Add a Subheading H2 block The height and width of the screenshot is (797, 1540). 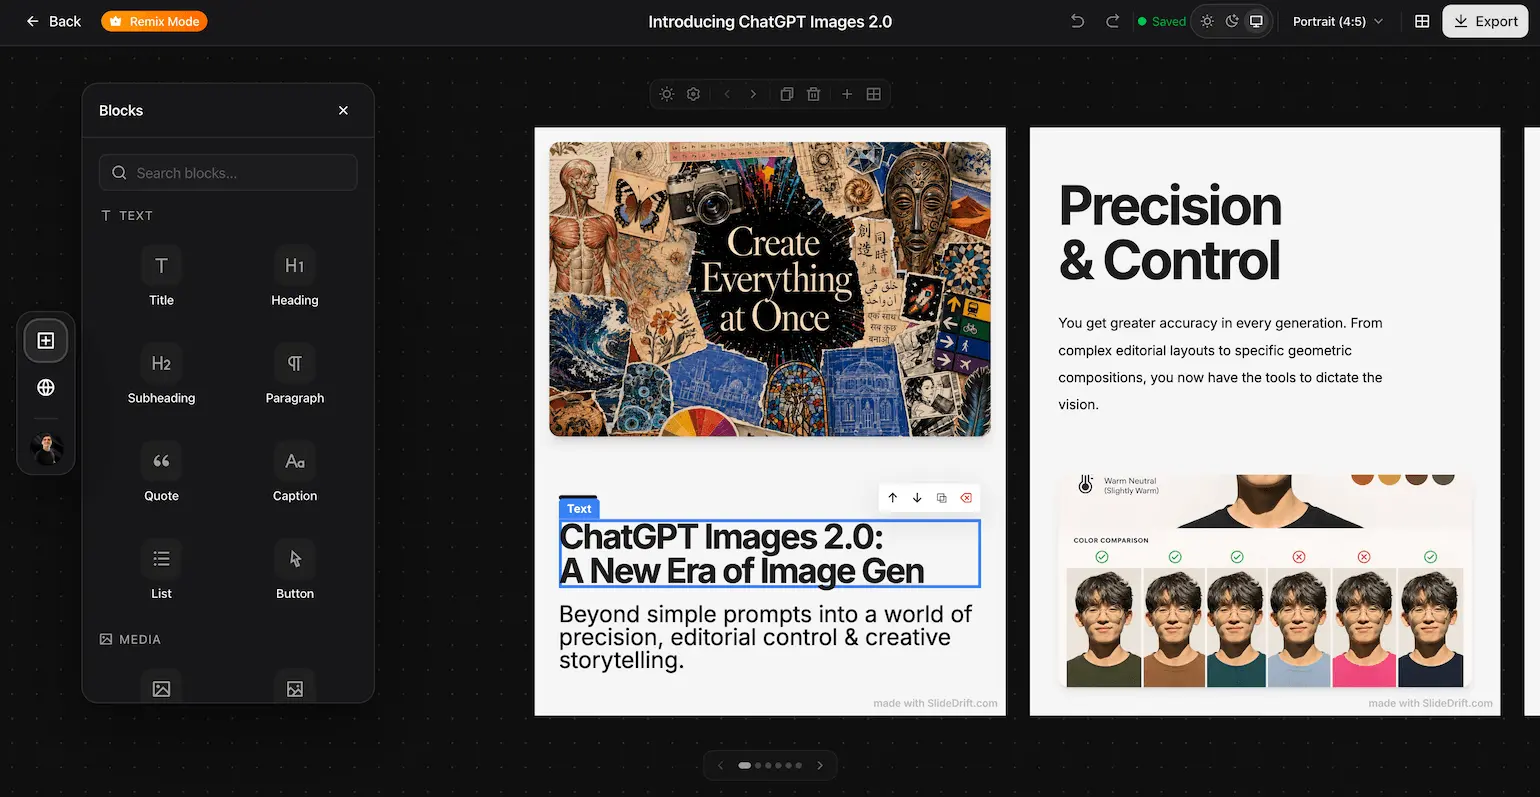[161, 375]
